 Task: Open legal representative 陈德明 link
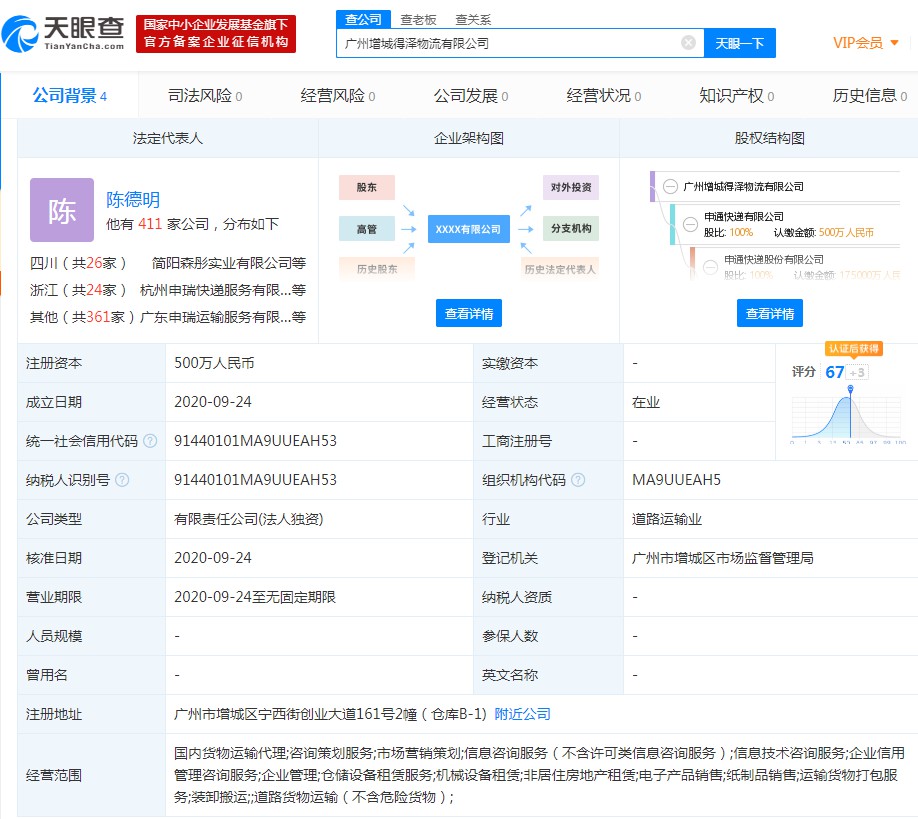pyautogui.click(x=133, y=200)
